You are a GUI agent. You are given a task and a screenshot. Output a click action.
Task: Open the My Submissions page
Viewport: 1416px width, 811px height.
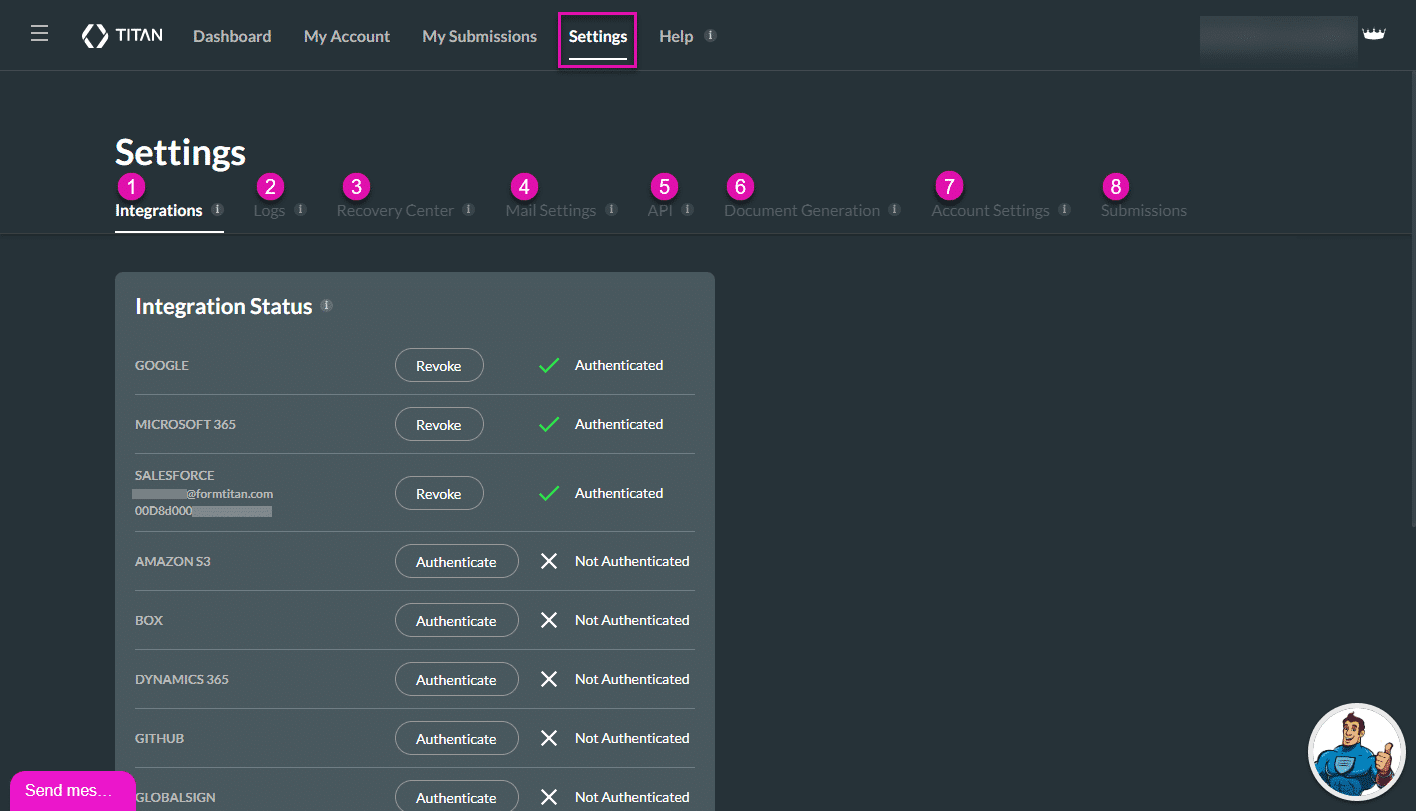pyautogui.click(x=479, y=36)
